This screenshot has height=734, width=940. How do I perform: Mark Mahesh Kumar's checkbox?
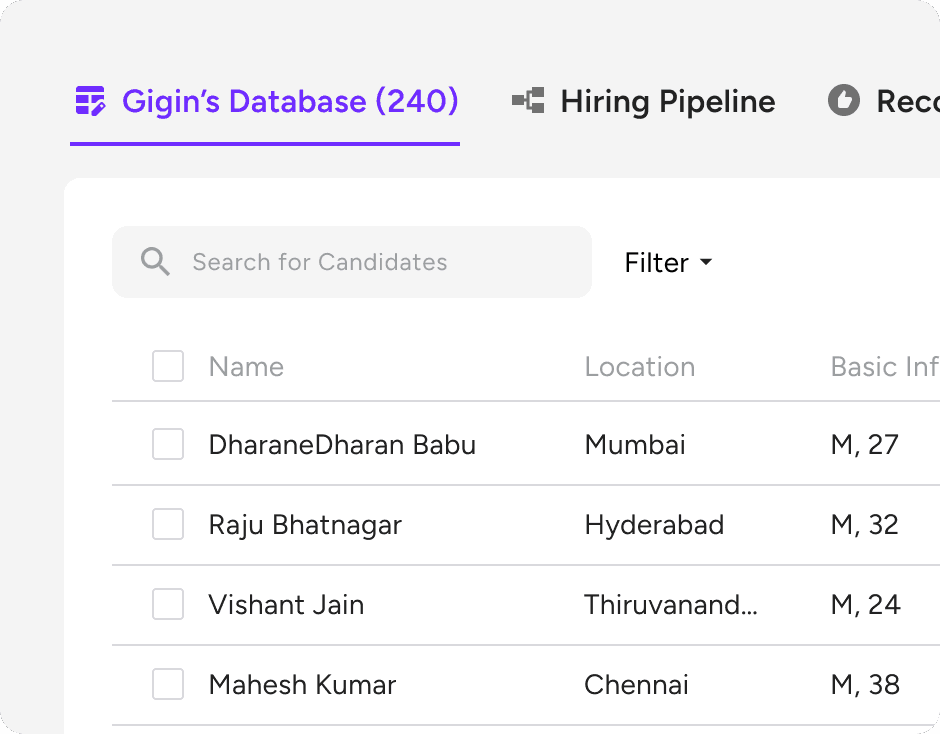[x=168, y=684]
